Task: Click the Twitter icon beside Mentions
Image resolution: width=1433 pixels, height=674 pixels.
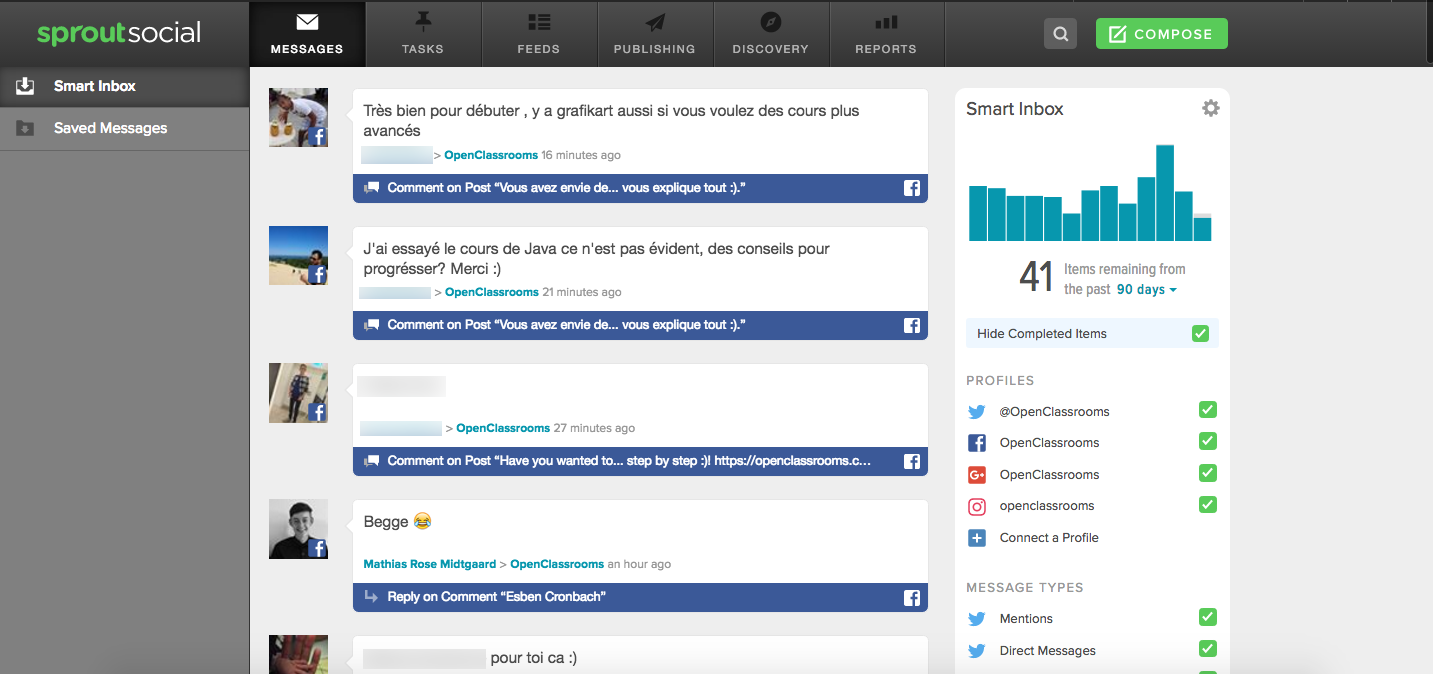Action: (977, 619)
